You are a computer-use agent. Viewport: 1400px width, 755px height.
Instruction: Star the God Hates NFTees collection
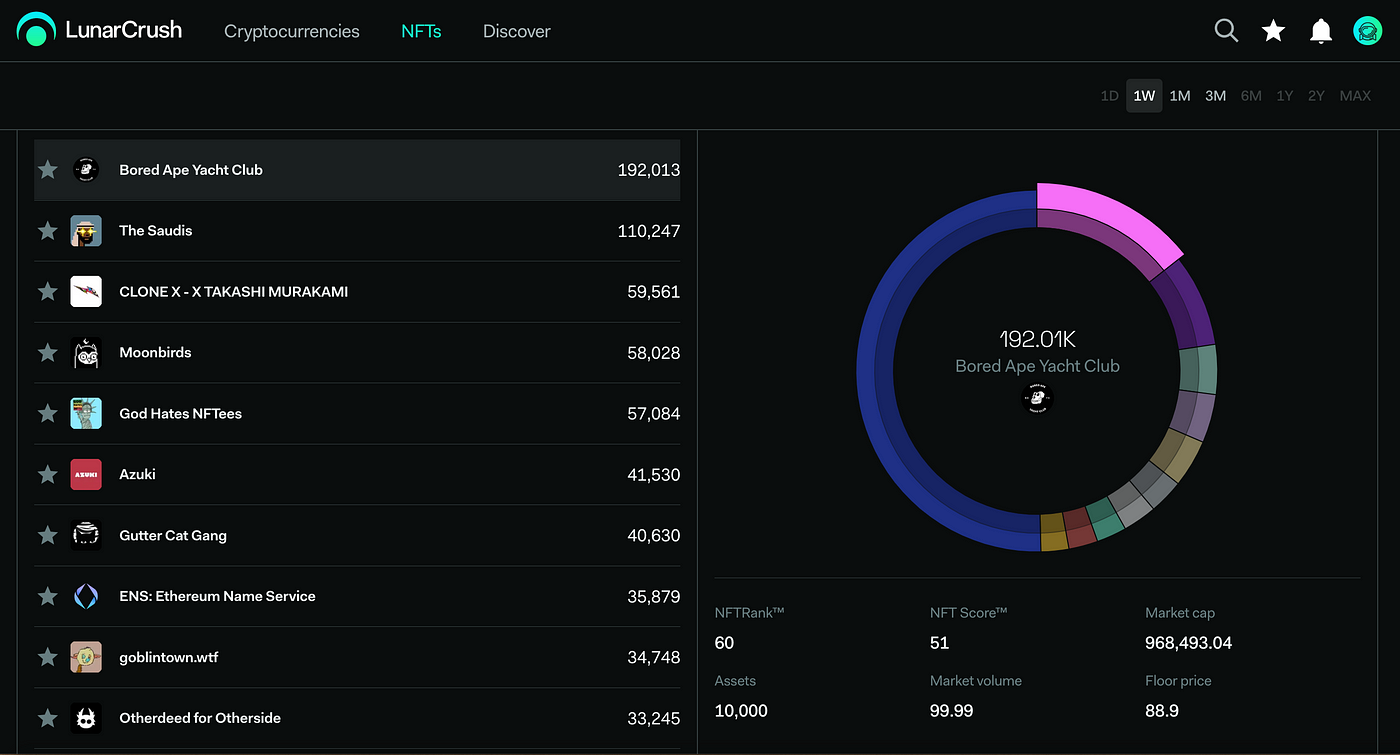pos(47,413)
